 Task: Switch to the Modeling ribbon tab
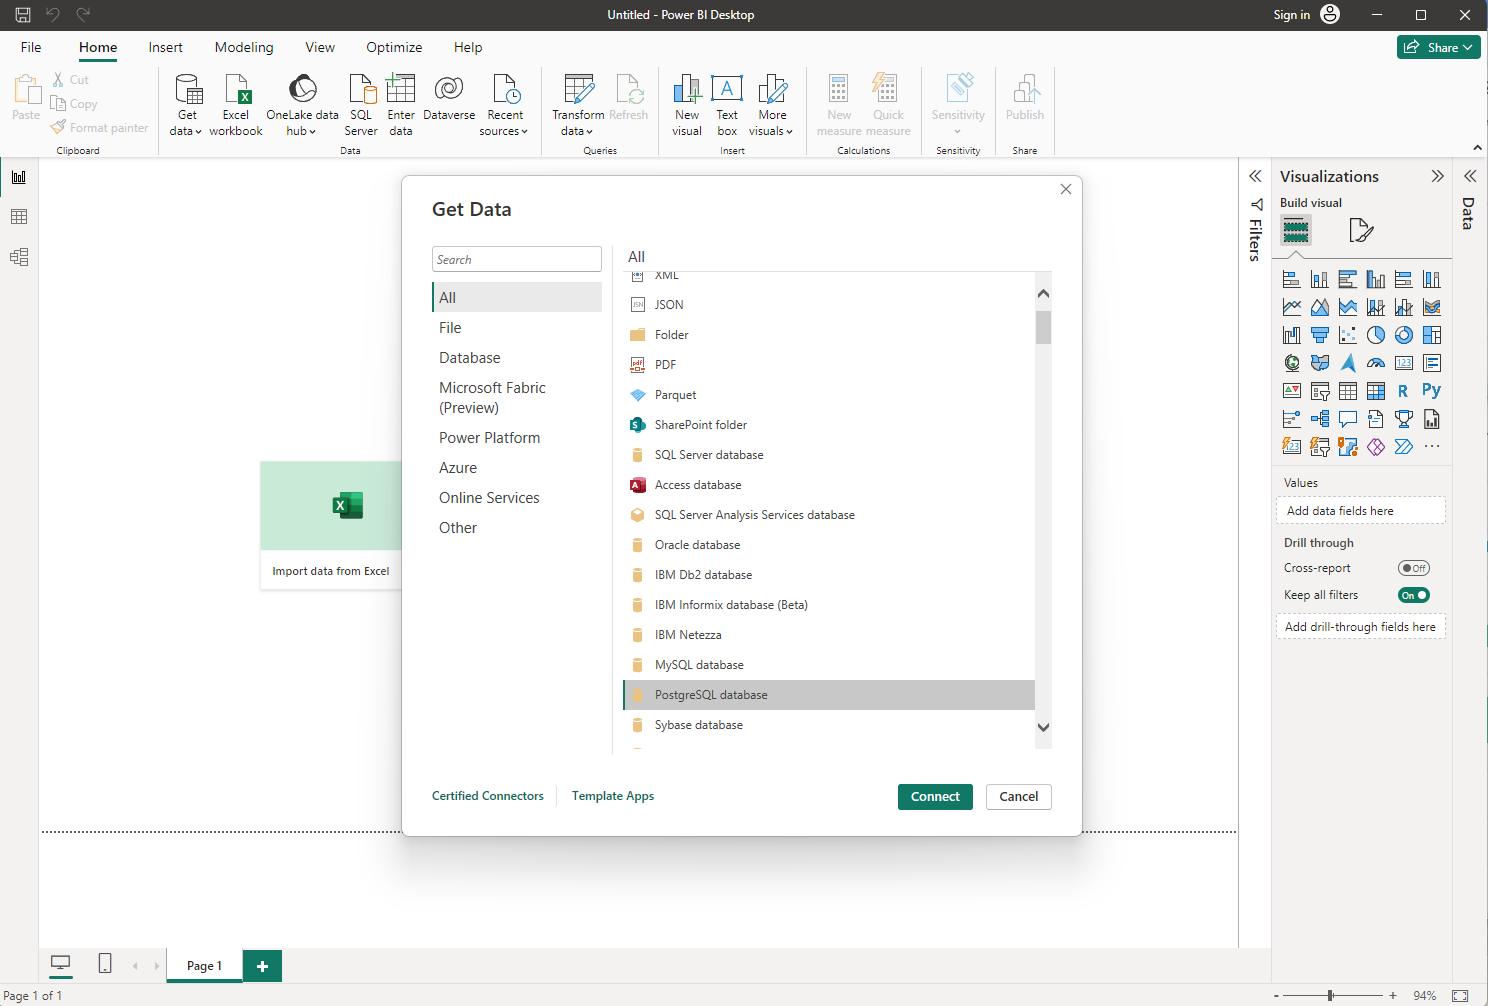click(244, 47)
